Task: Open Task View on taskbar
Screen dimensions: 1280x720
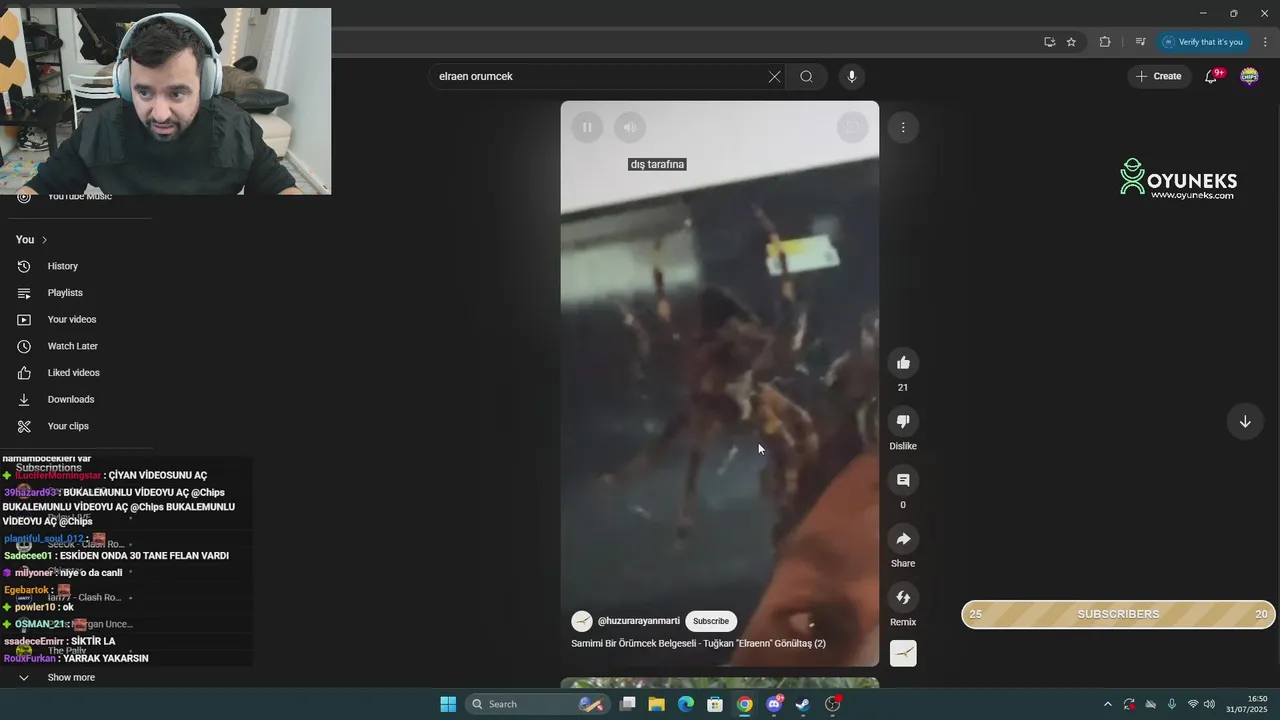Action: 628,704
